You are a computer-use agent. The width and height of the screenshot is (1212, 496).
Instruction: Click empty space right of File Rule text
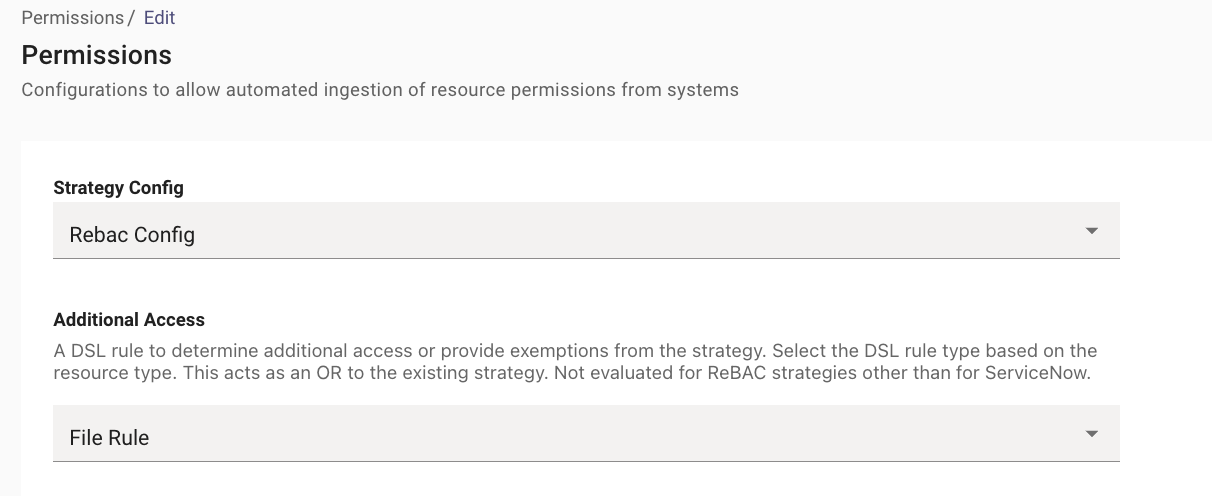point(615,434)
